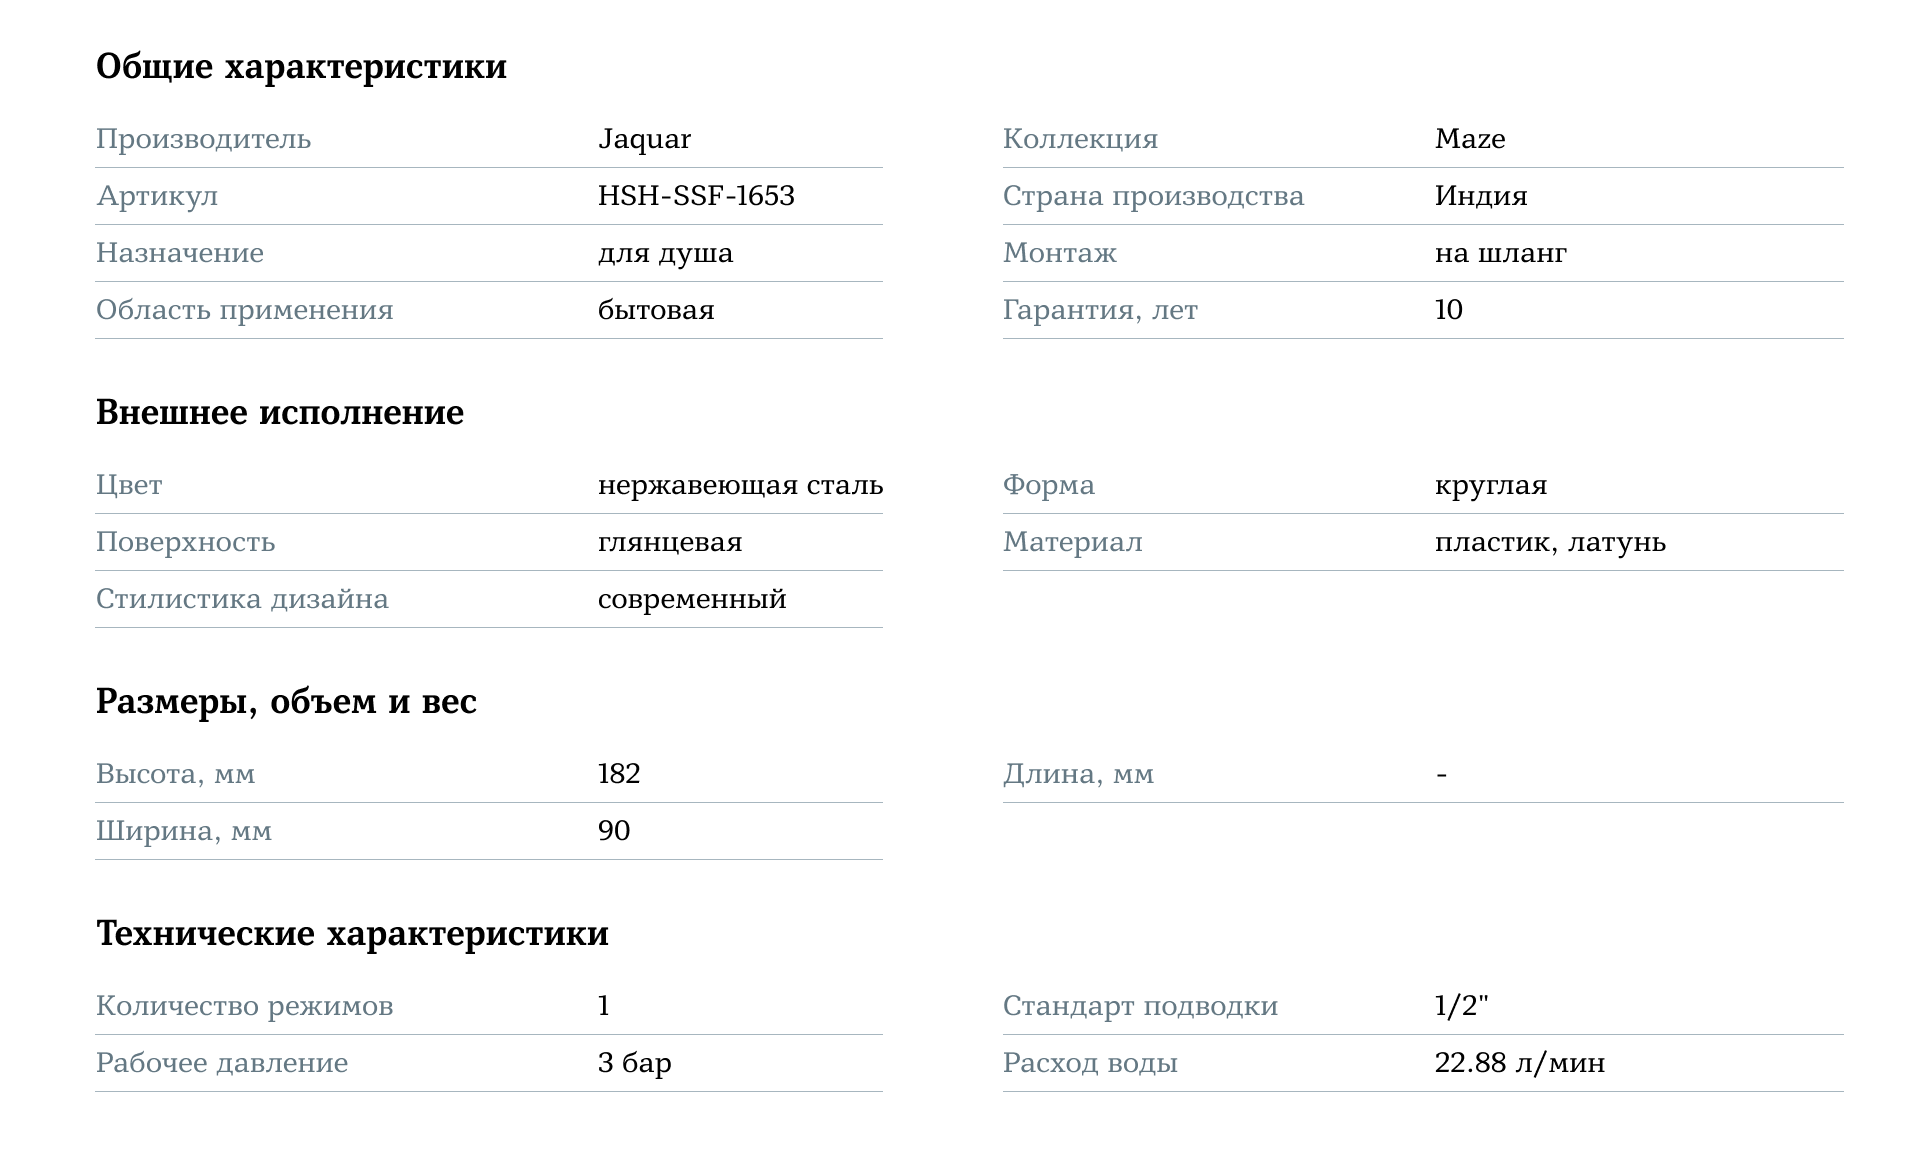Click the Гарантия, лет label
This screenshot has height=1170, width=1920.
point(1100,311)
